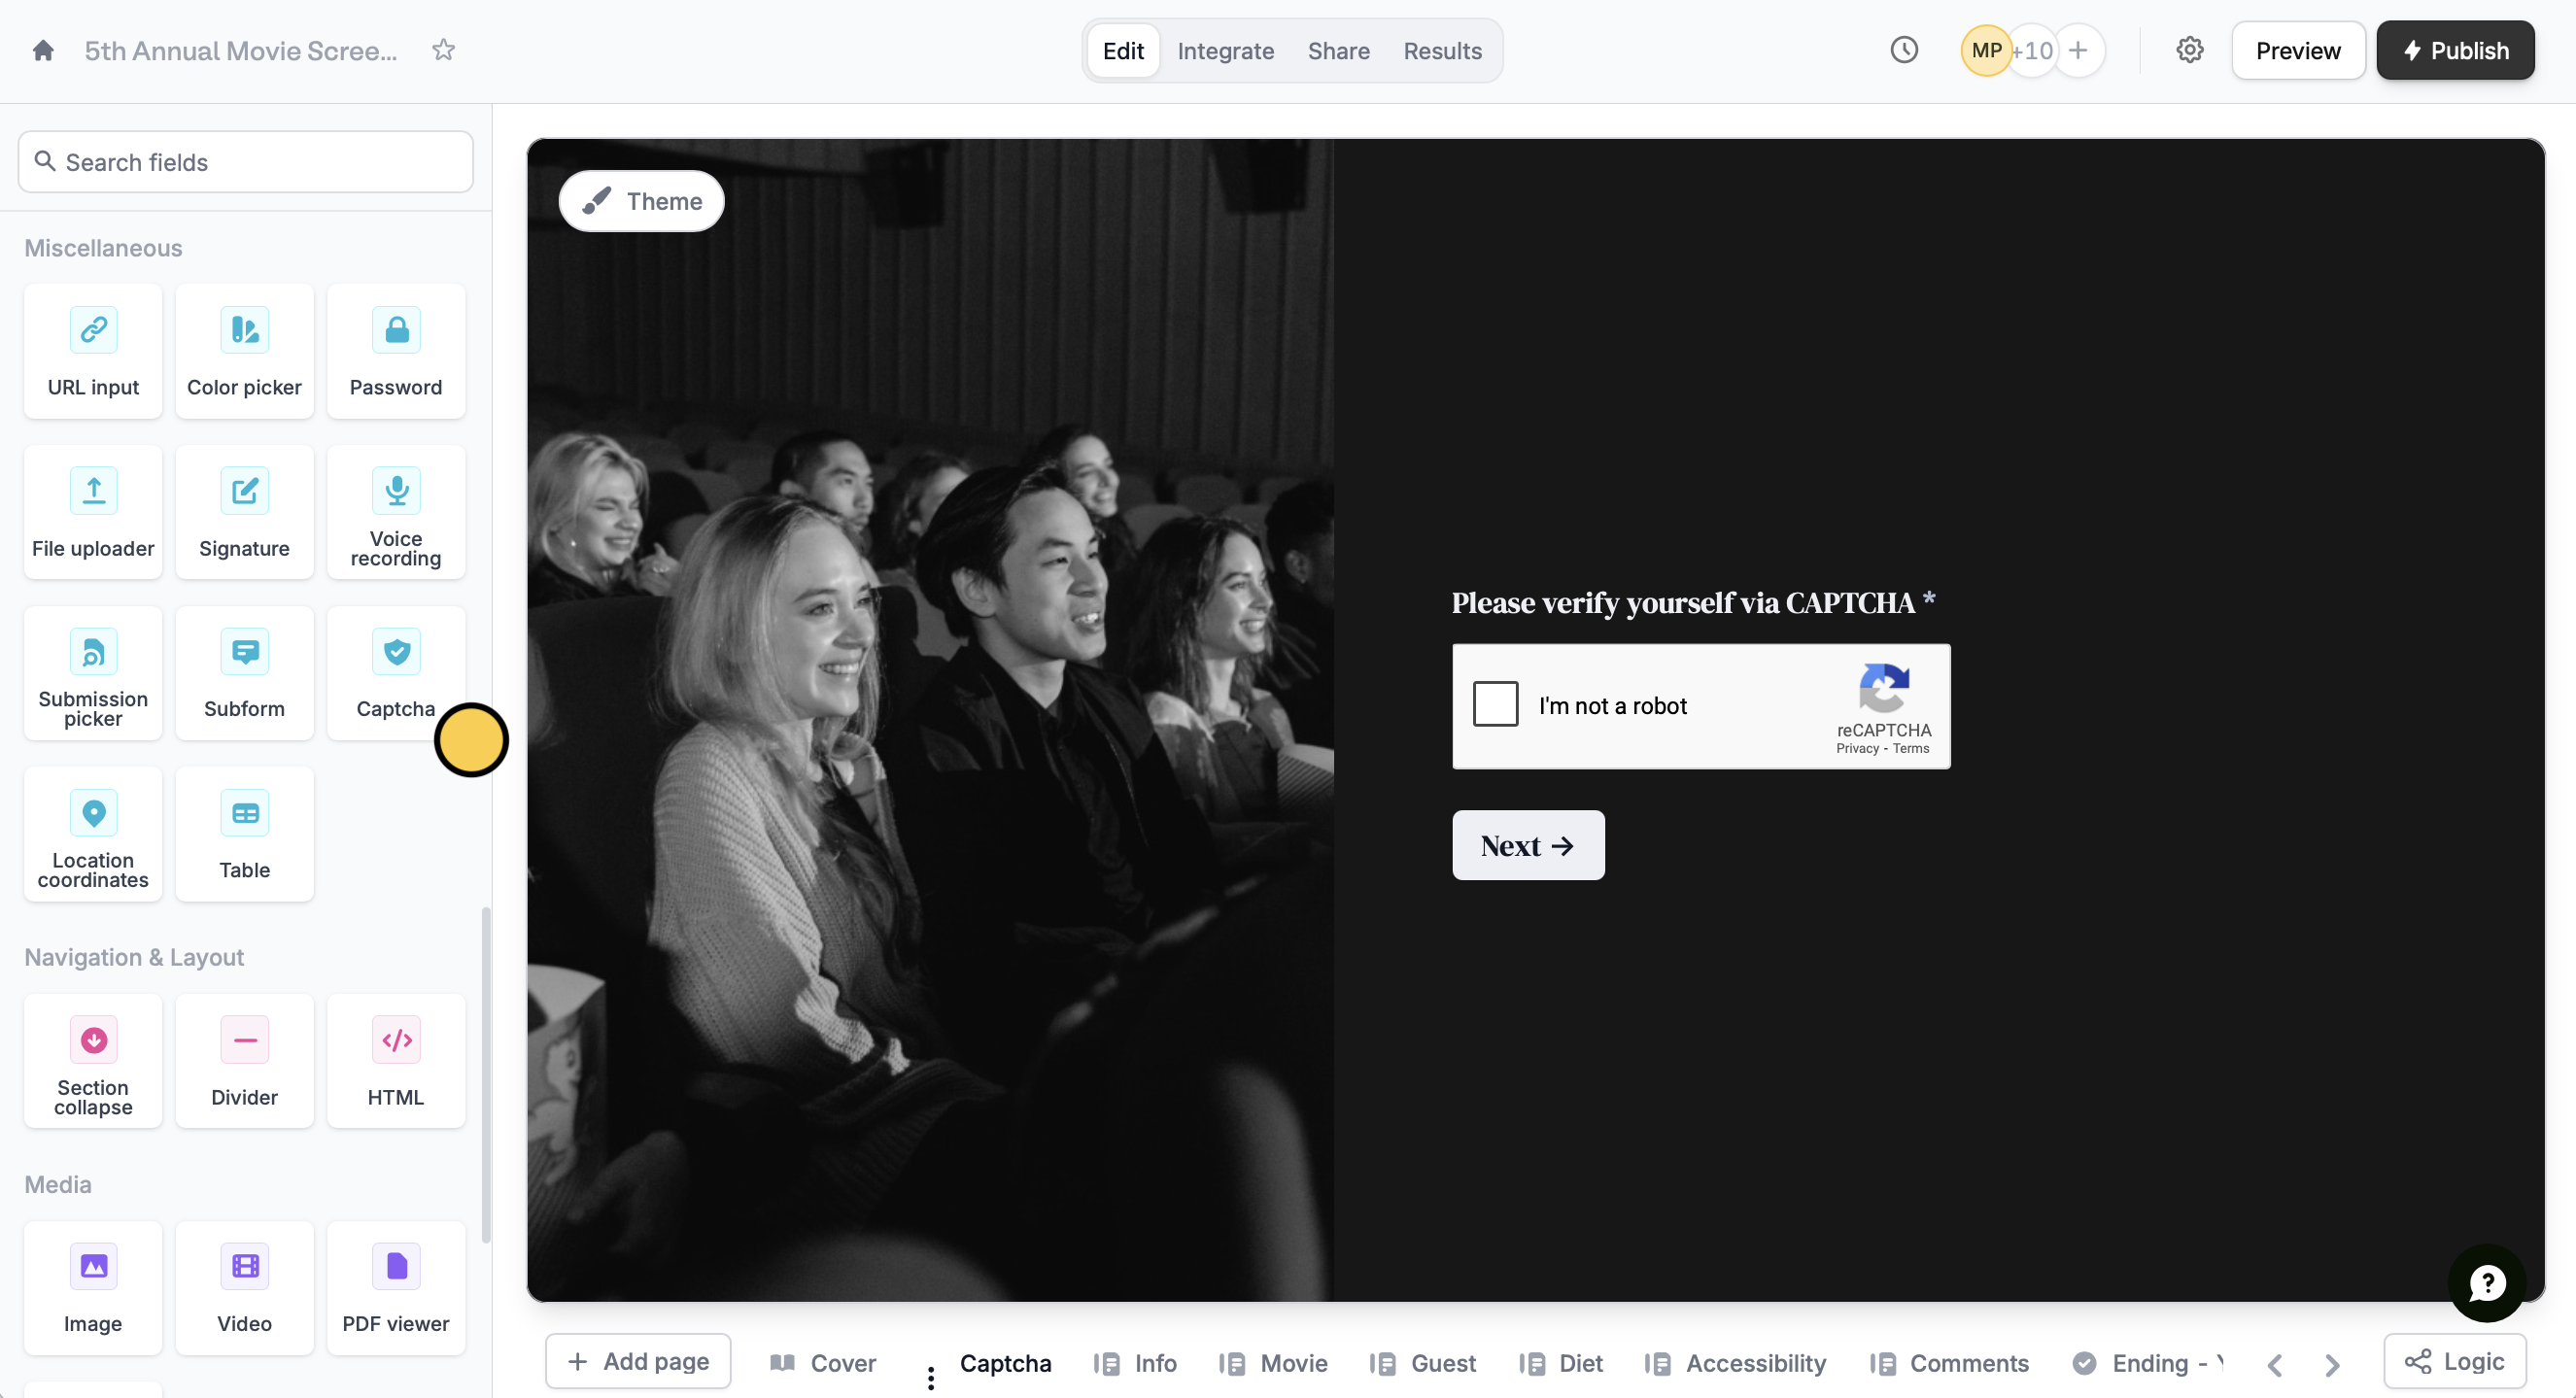
Task: Switch to the Integrate tab
Action: (1225, 51)
